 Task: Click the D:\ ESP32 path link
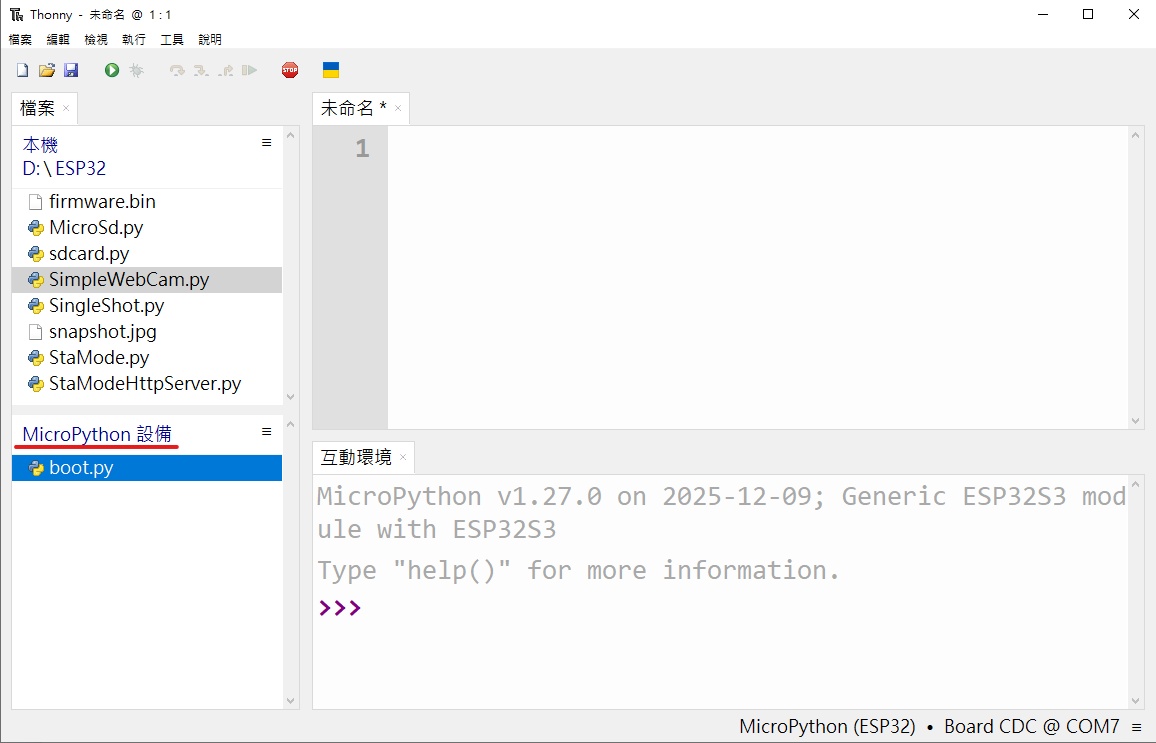coord(64,169)
